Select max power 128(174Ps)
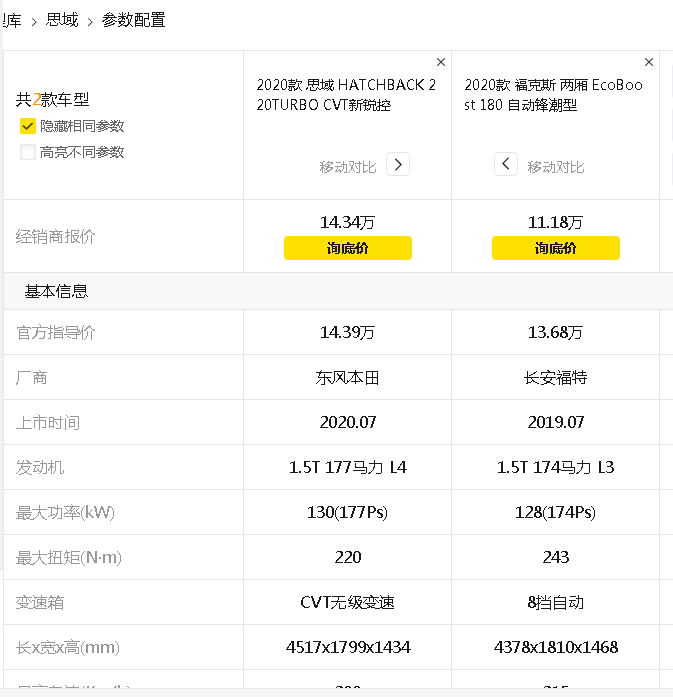673x697 pixels. coord(555,513)
